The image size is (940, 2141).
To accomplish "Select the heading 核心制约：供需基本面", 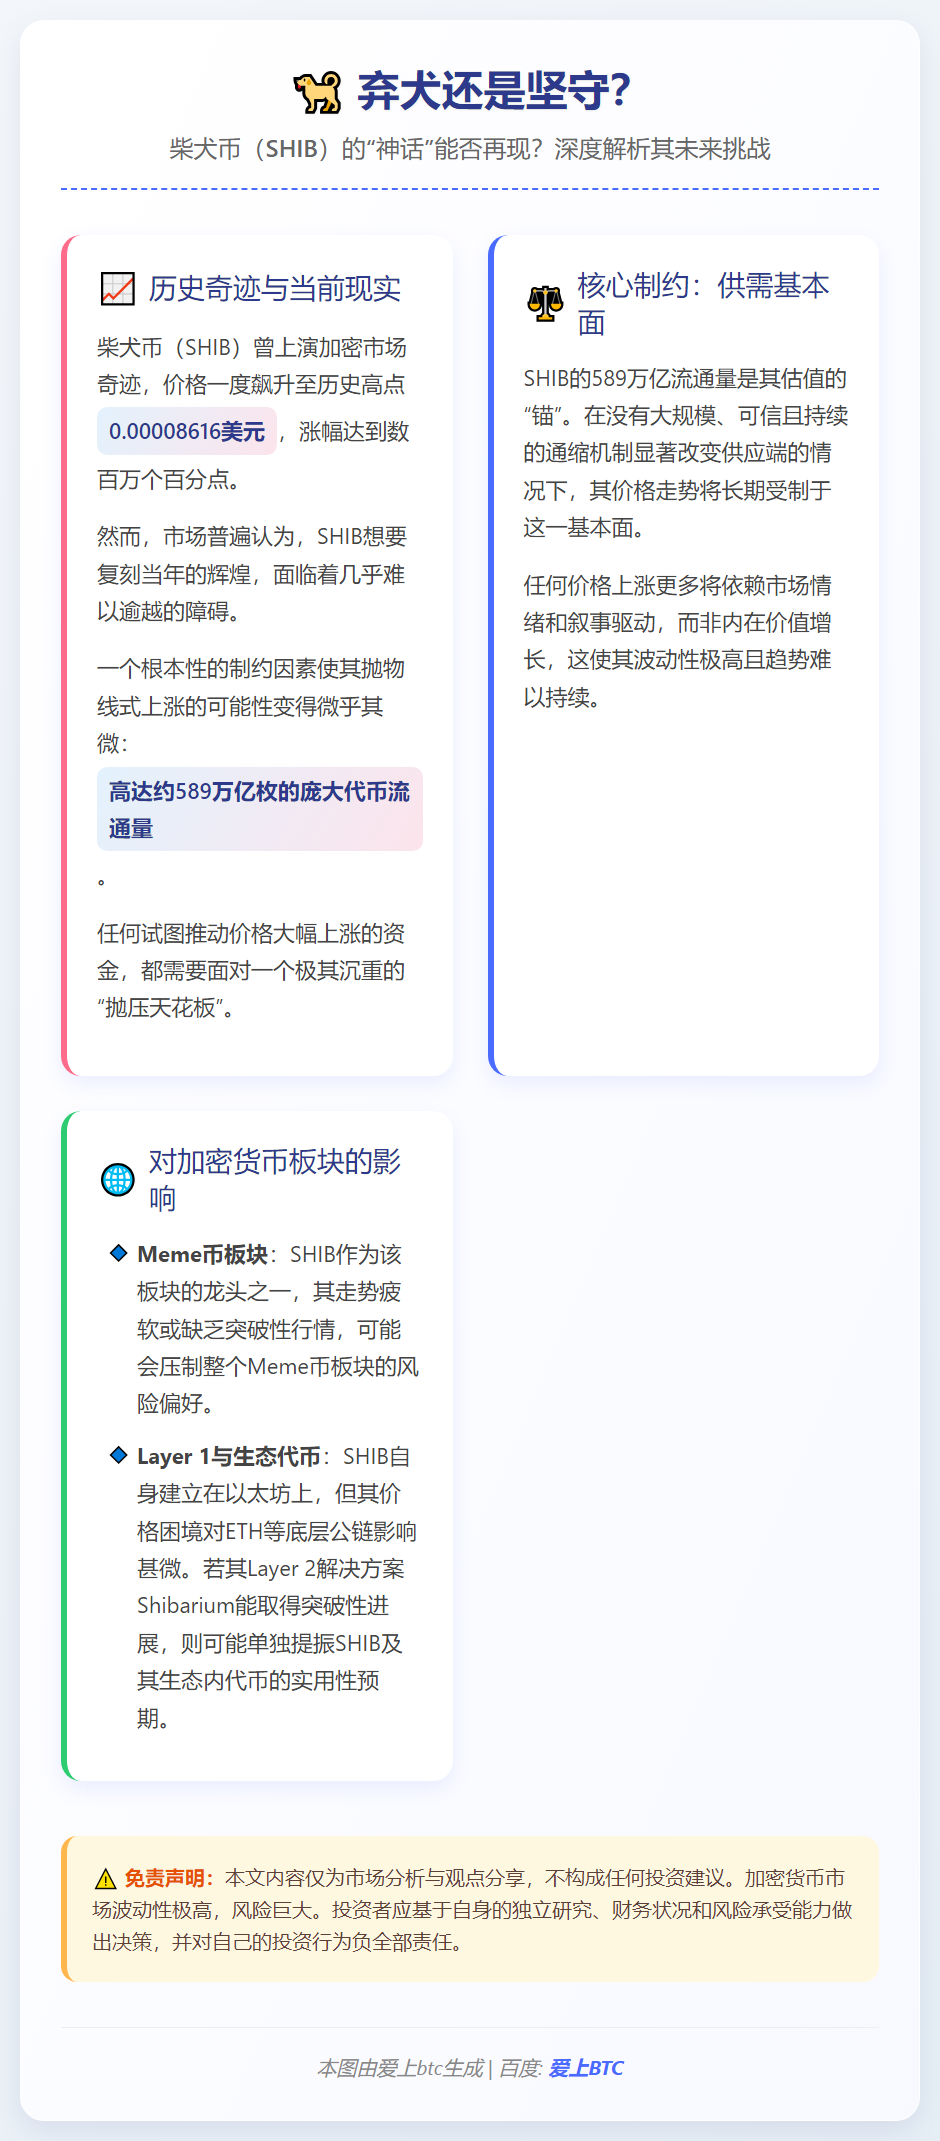I will pos(703,304).
